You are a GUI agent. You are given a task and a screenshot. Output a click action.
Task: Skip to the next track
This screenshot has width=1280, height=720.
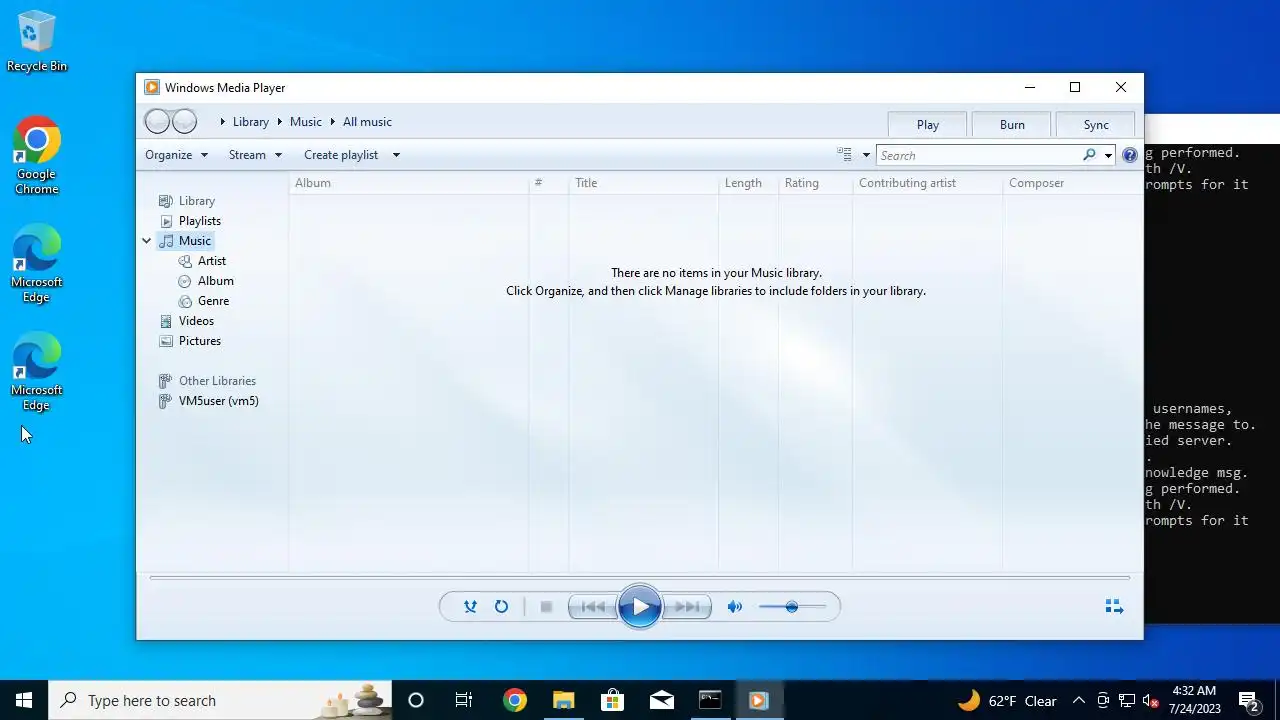coord(687,606)
